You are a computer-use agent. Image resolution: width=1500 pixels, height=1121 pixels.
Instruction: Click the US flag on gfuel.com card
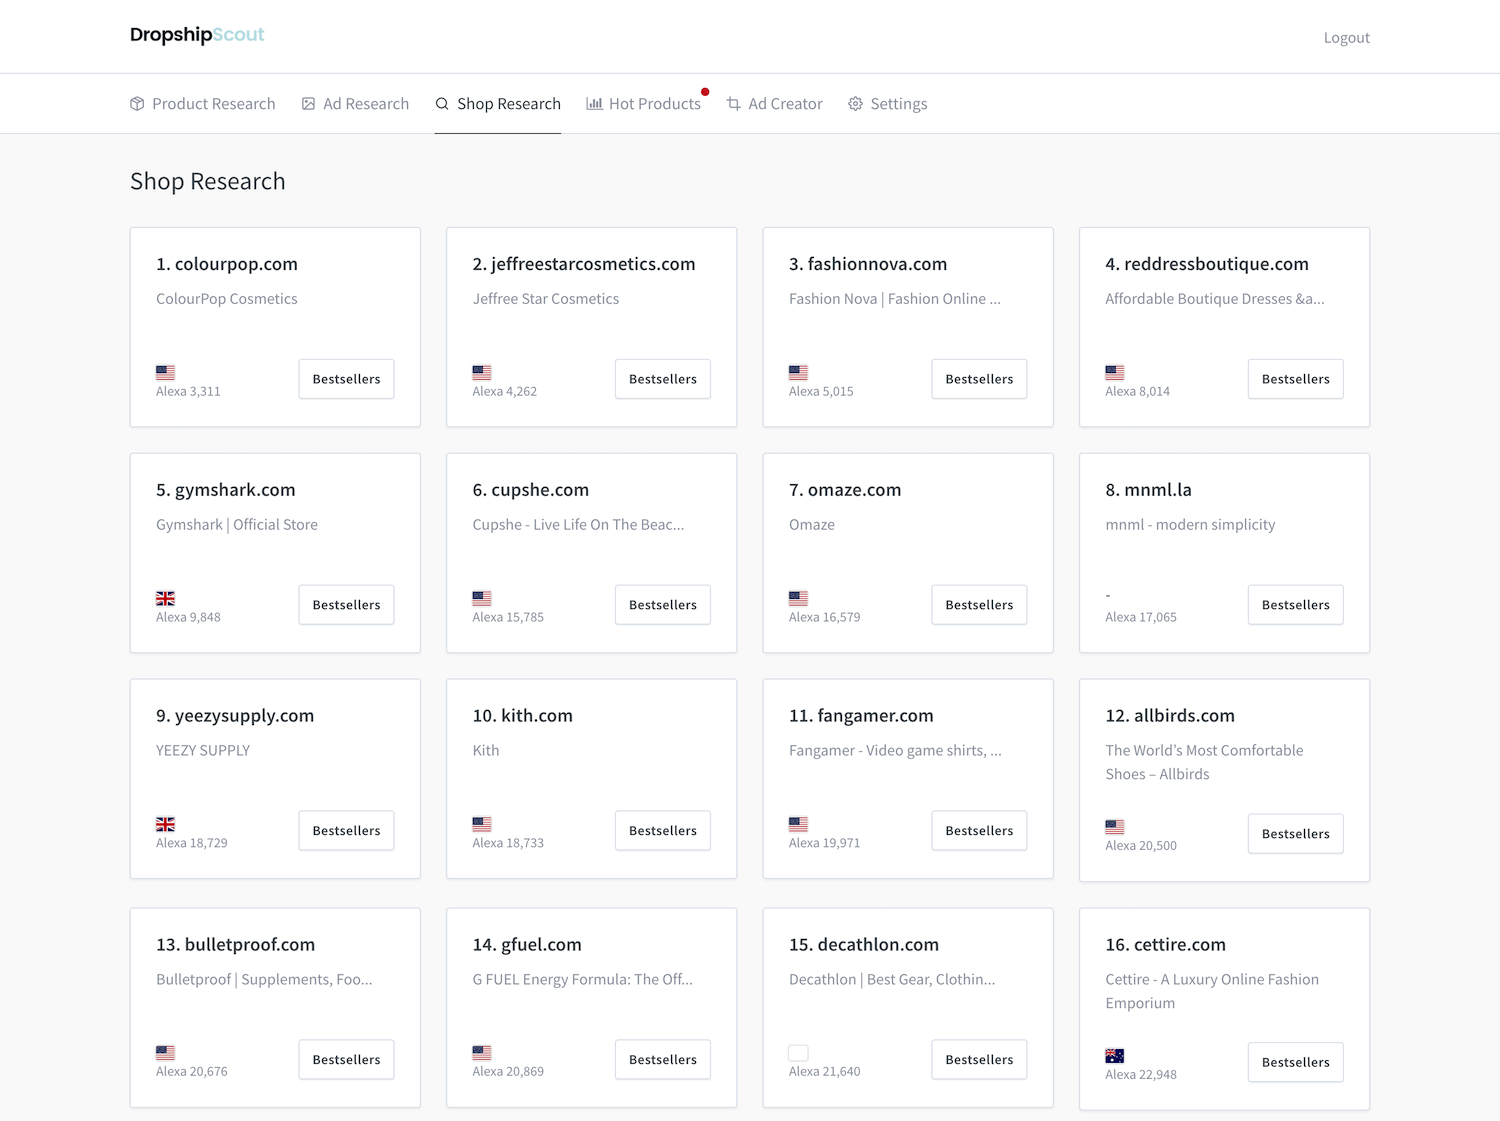pyautogui.click(x=482, y=1053)
